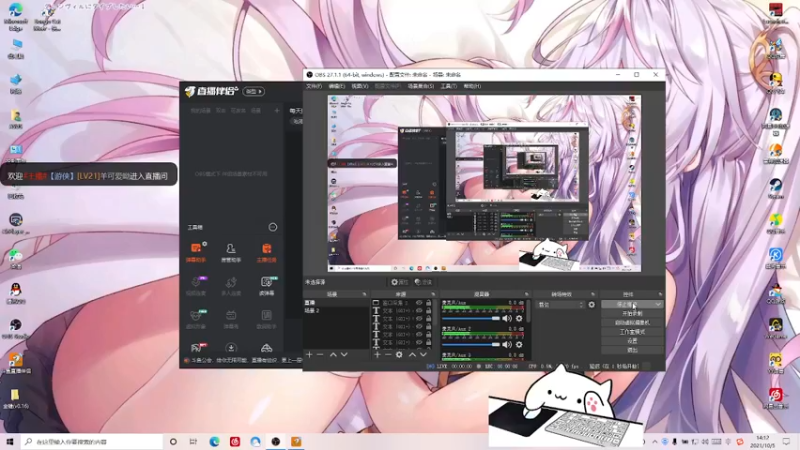Click the 工作室模式 studio mode button
Screen dimensions: 800x450
632,332
